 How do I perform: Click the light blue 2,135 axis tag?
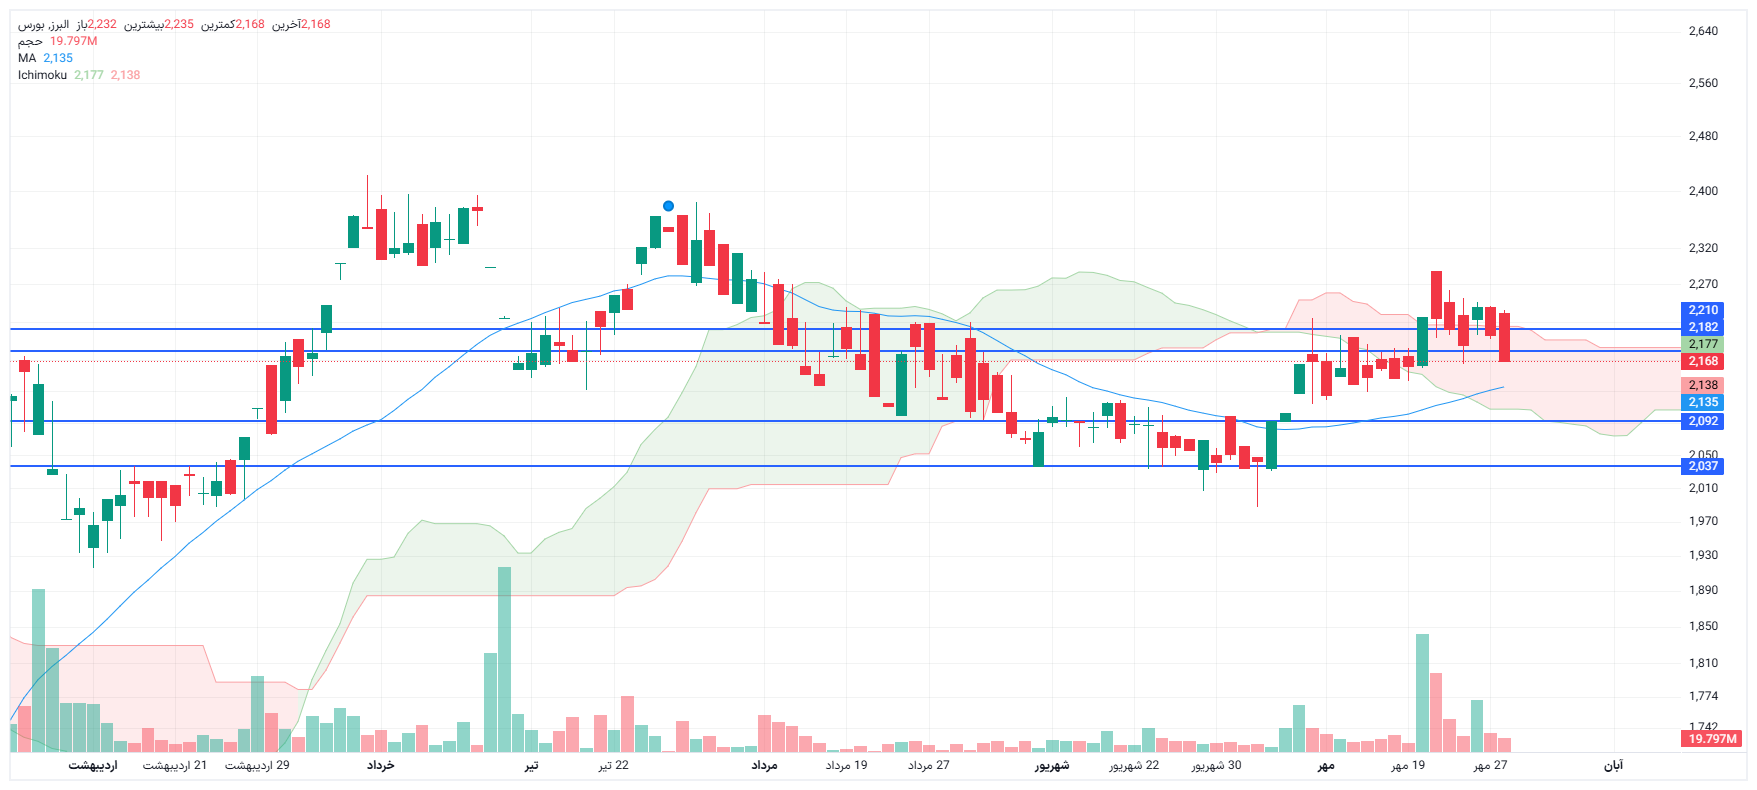tap(1703, 402)
